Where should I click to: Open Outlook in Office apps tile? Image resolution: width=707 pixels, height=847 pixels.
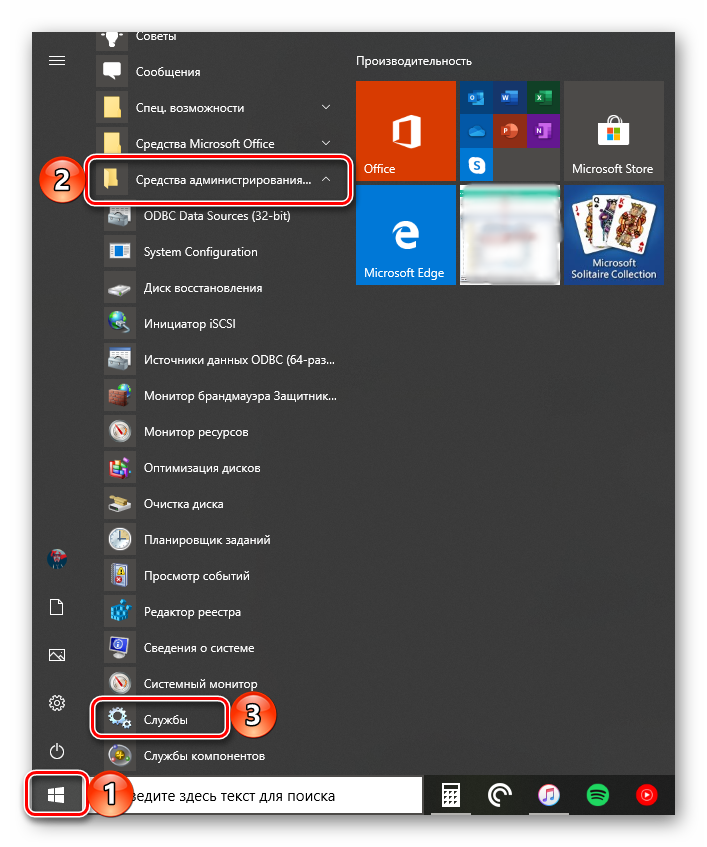pos(476,98)
